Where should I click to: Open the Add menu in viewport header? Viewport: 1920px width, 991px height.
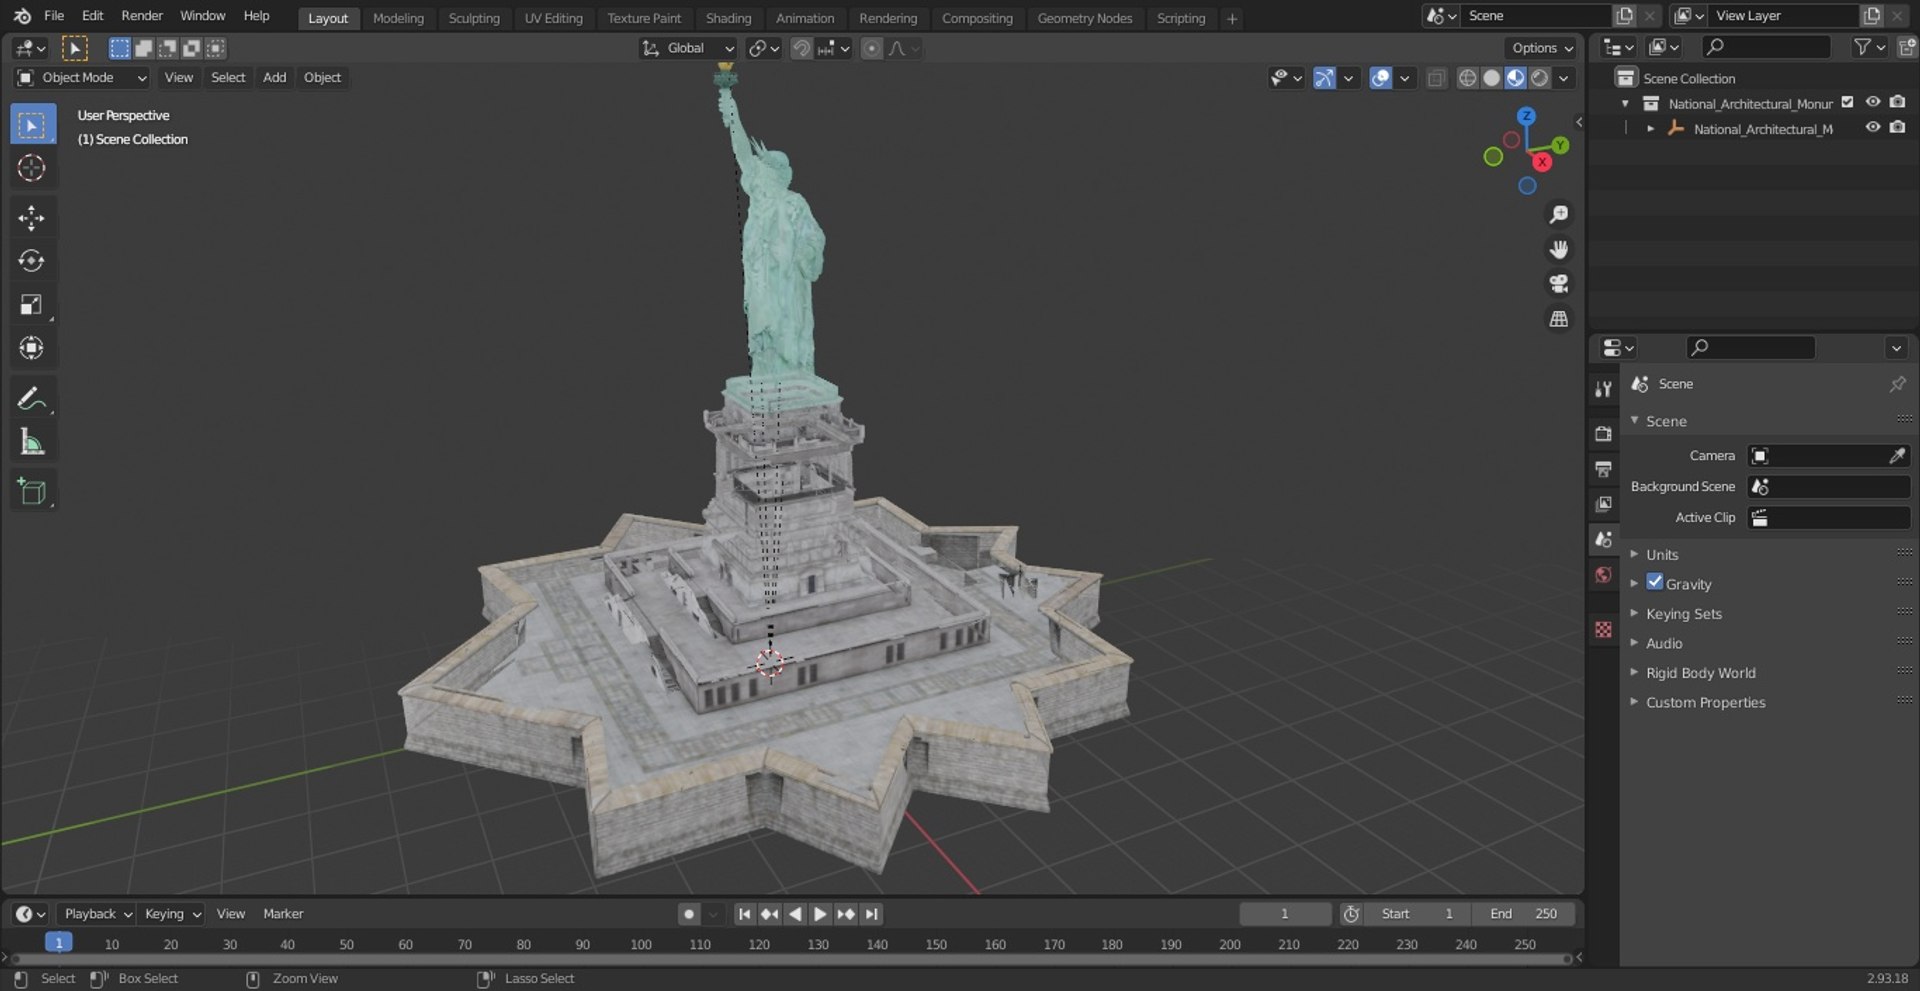274,77
